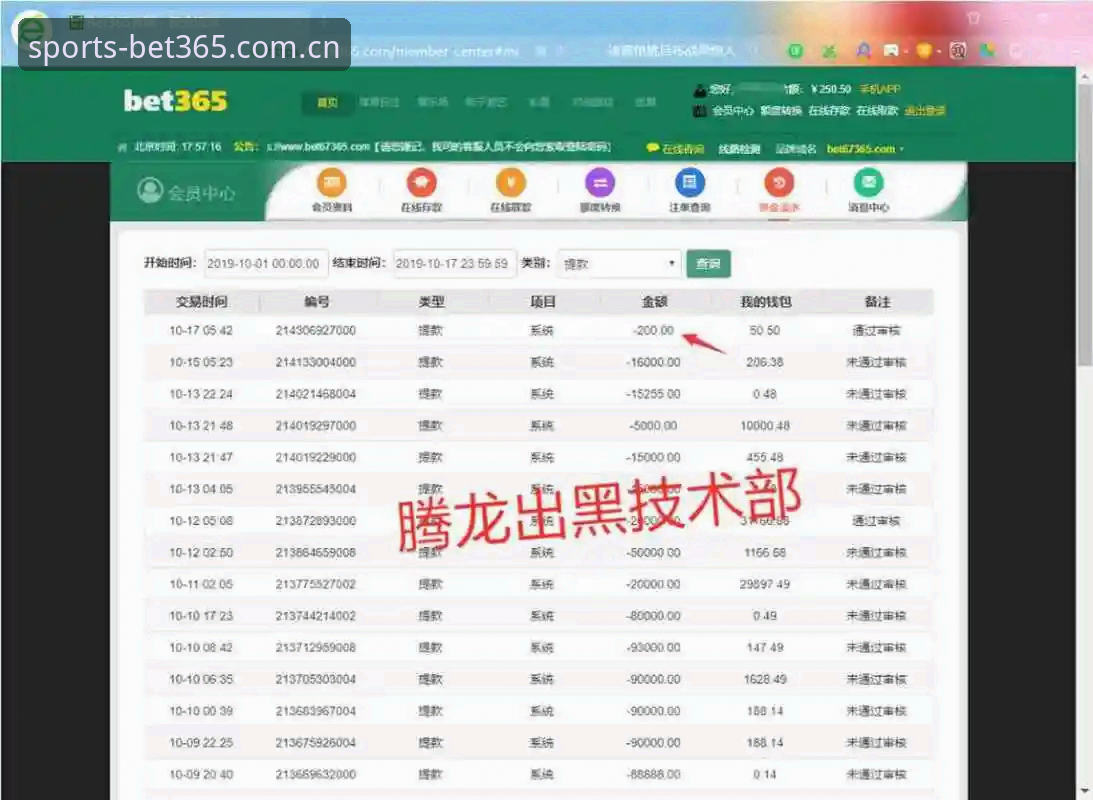This screenshot has height=800, width=1093.
Task: Open the orange 在线取款 yen icon
Action: 510,183
